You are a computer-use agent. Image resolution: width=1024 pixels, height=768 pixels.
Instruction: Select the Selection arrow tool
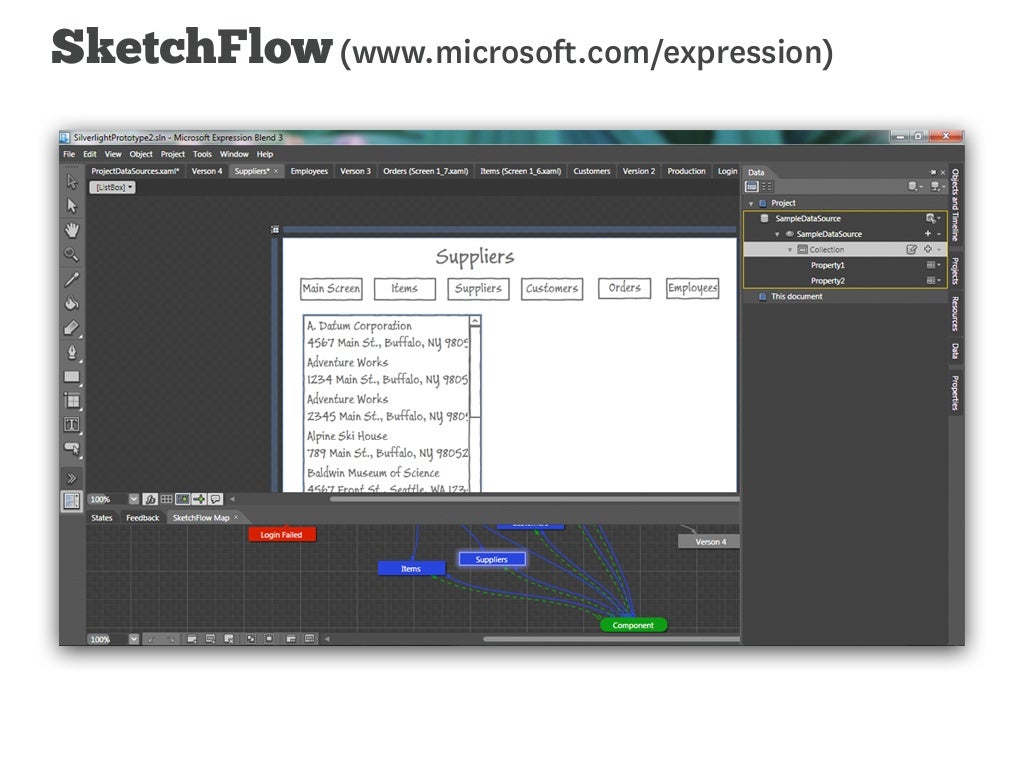72,182
